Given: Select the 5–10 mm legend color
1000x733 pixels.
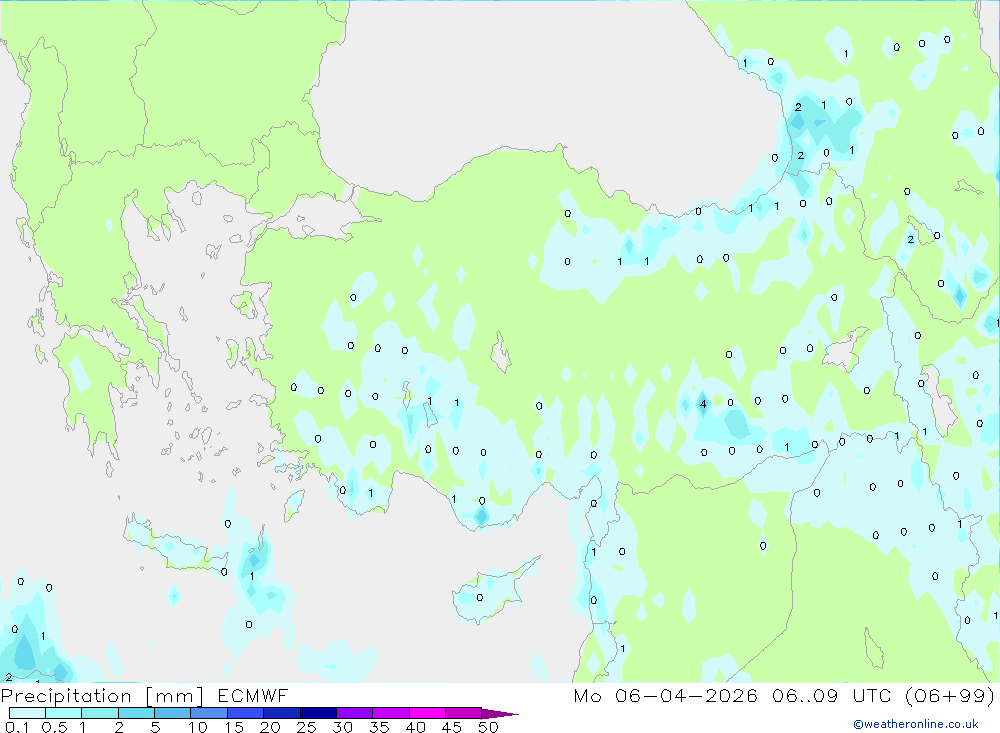Looking at the screenshot, I should pyautogui.click(x=173, y=713).
